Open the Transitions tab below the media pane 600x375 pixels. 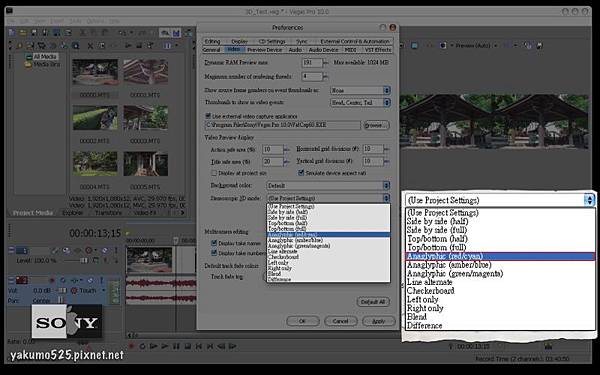109,213
